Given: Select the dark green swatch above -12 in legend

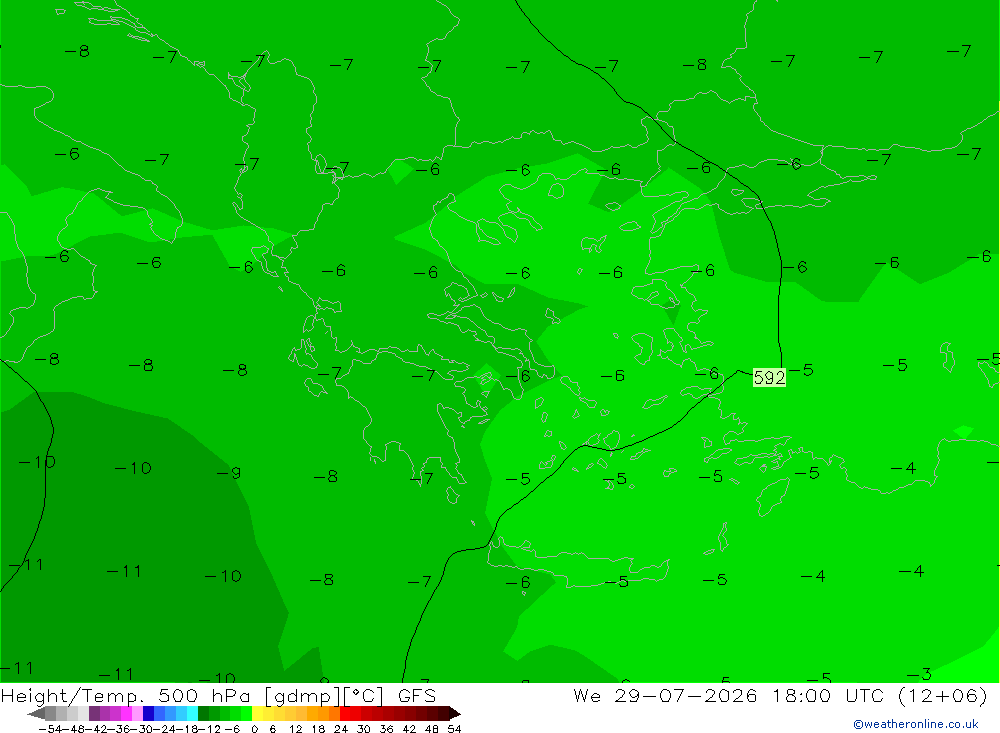Looking at the screenshot, I should (x=203, y=714).
